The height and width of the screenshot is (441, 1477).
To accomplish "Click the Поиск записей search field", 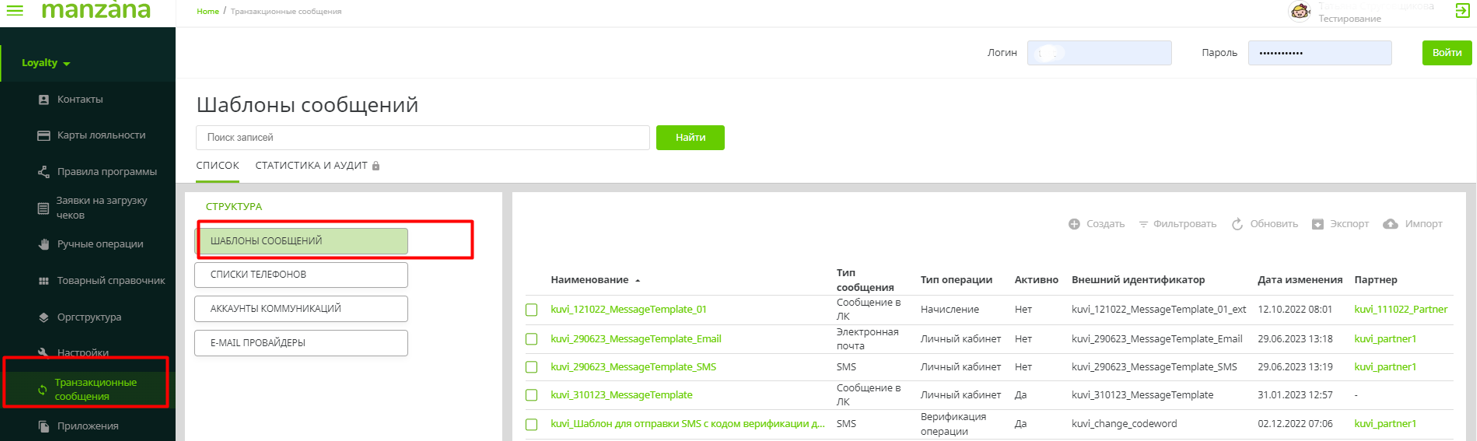I will [422, 137].
